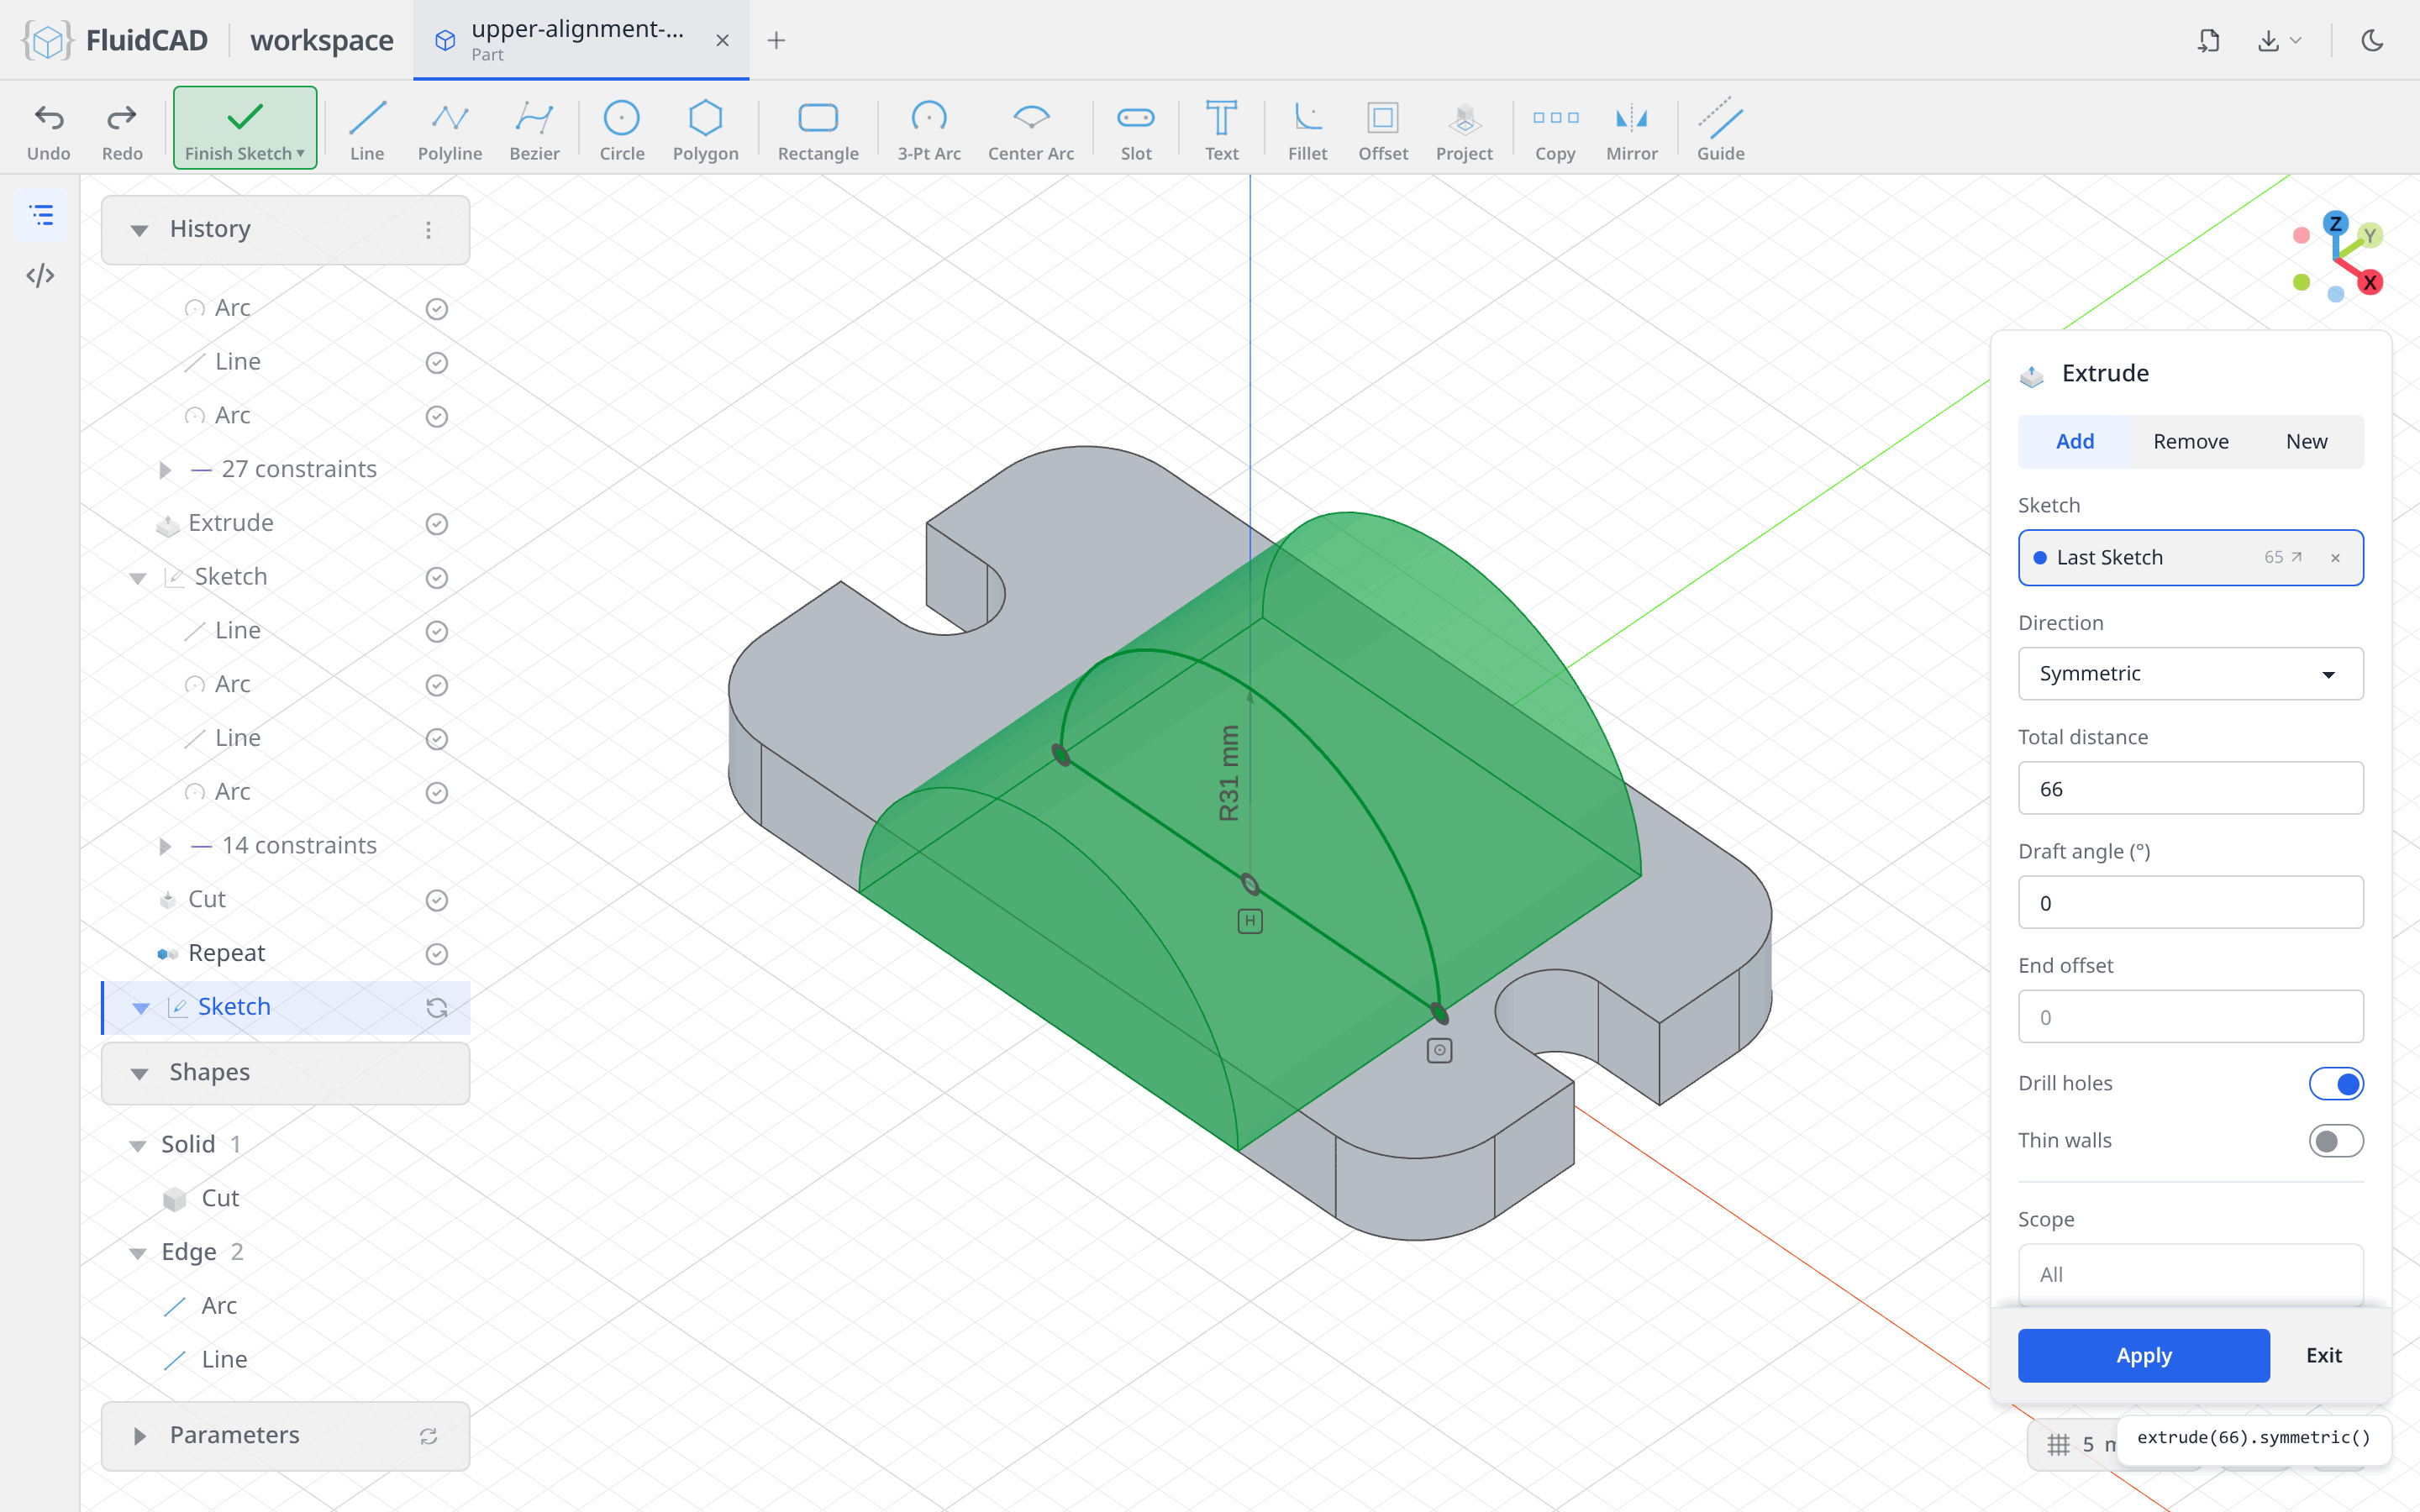The image size is (2420, 1512).
Task: Click the History panel options menu
Action: click(428, 230)
